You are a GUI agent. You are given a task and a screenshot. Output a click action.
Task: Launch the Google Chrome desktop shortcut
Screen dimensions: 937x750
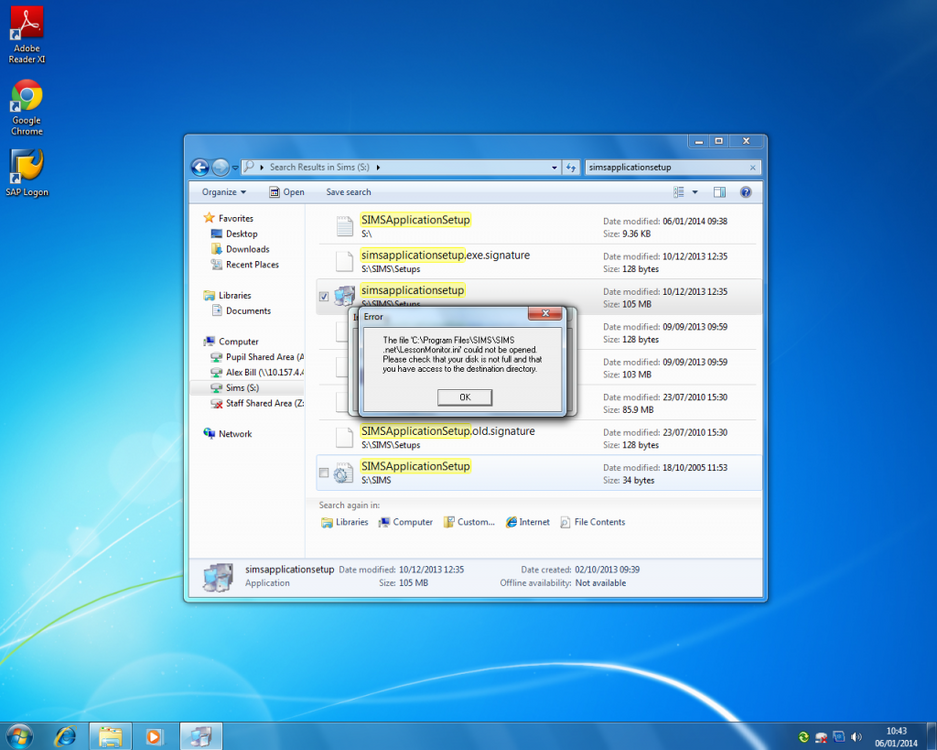coord(26,108)
